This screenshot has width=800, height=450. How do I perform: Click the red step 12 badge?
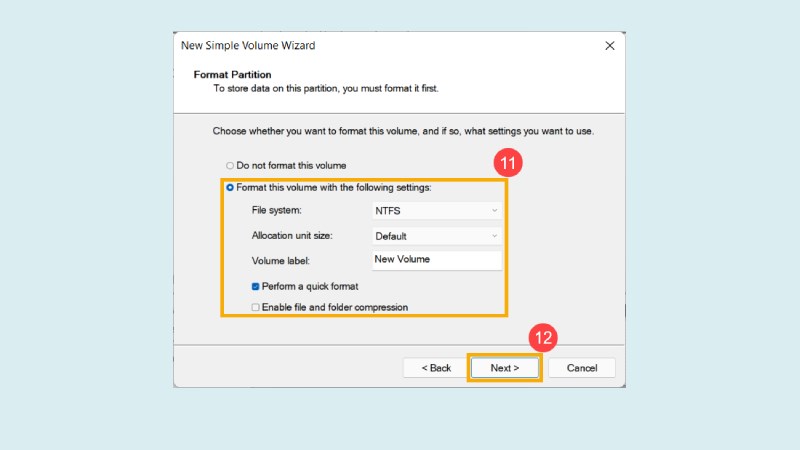click(x=543, y=337)
